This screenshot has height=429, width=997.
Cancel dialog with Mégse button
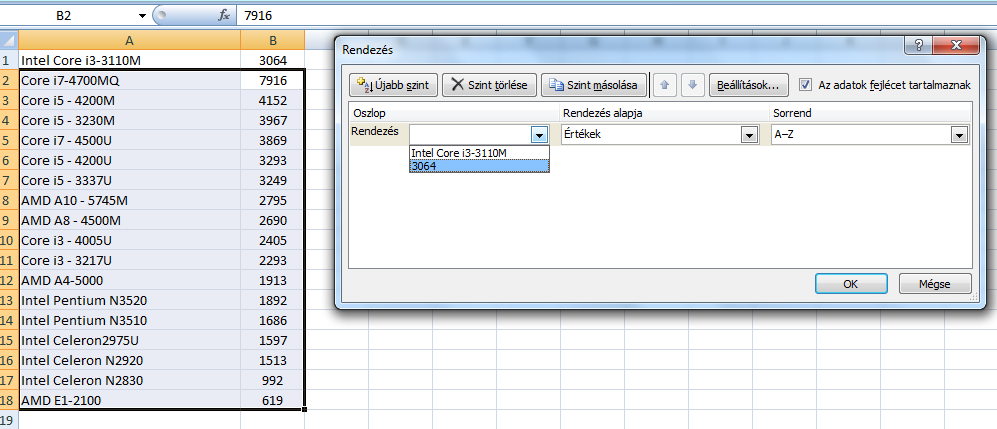(935, 284)
